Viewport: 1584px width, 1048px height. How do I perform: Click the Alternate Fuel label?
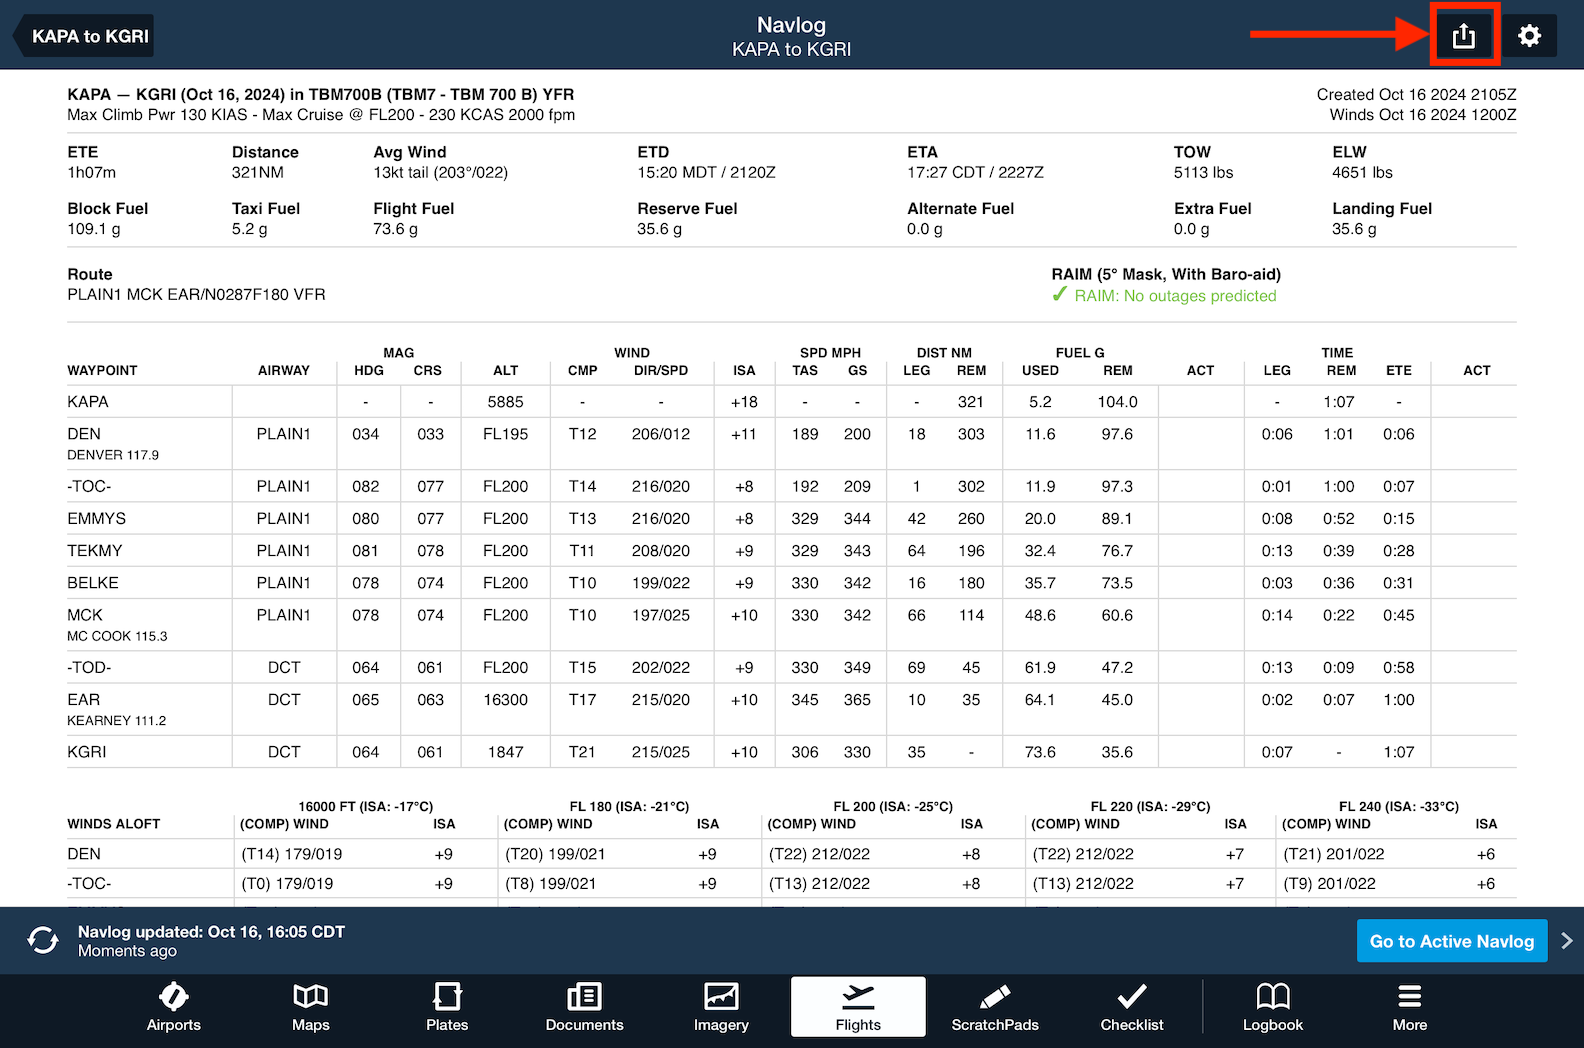[961, 209]
